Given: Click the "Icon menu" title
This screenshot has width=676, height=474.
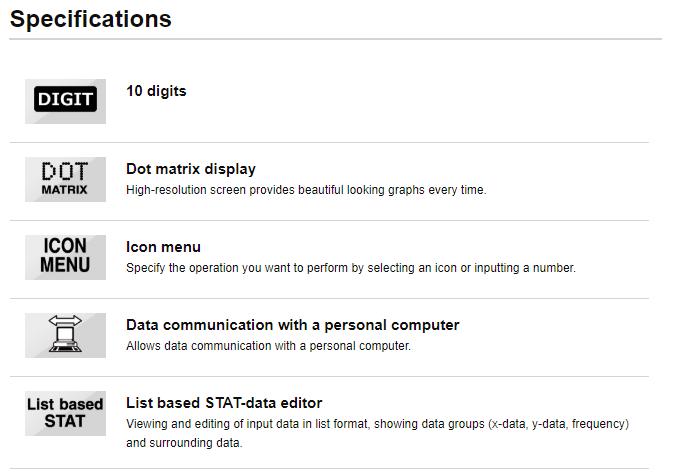Looking at the screenshot, I should pyautogui.click(x=163, y=247).
